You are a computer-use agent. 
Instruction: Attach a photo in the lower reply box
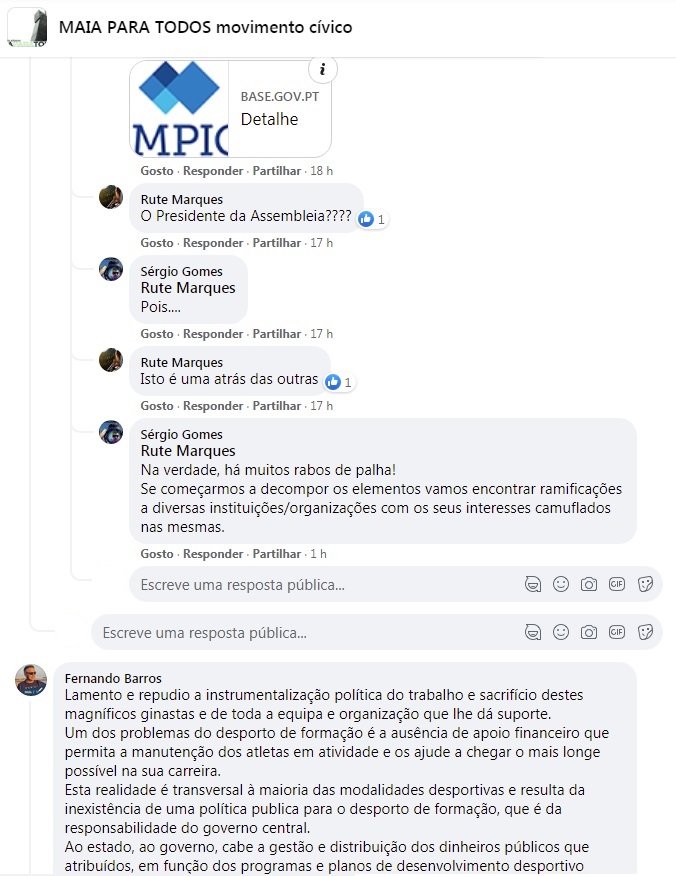pos(589,632)
